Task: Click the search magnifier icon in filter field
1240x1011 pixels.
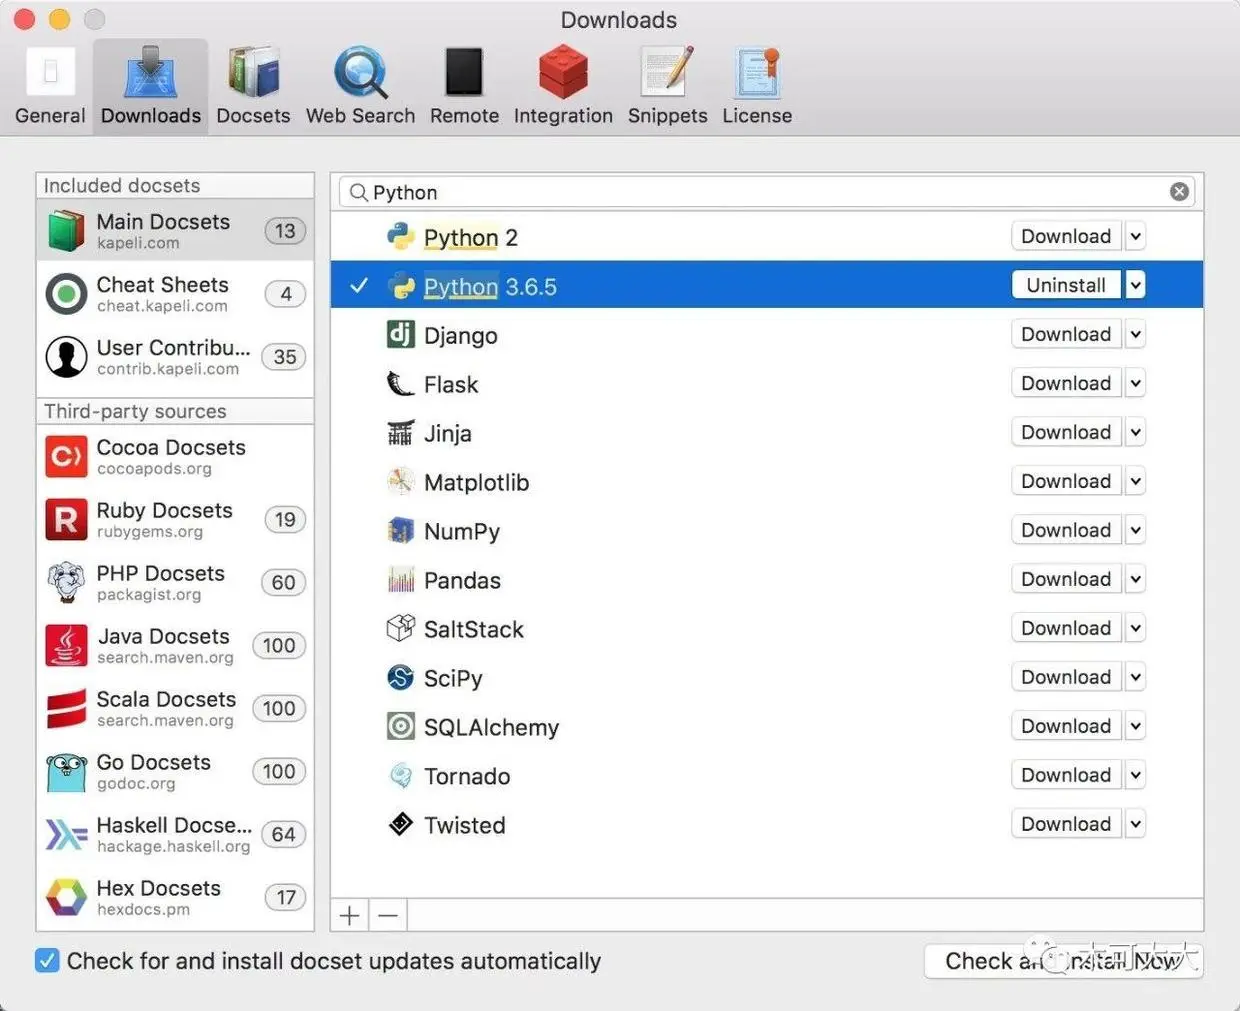Action: [358, 192]
